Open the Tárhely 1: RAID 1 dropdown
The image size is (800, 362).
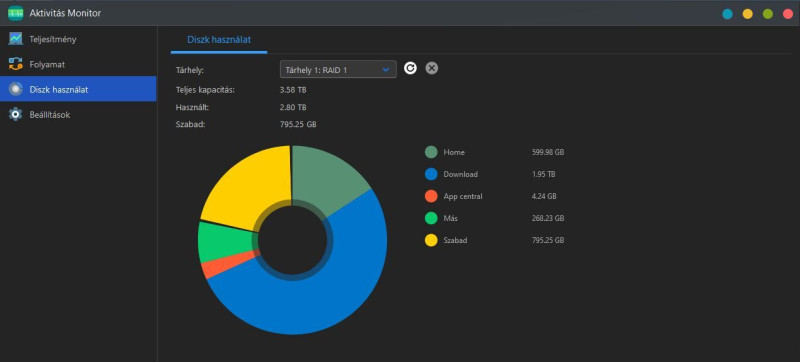click(338, 69)
